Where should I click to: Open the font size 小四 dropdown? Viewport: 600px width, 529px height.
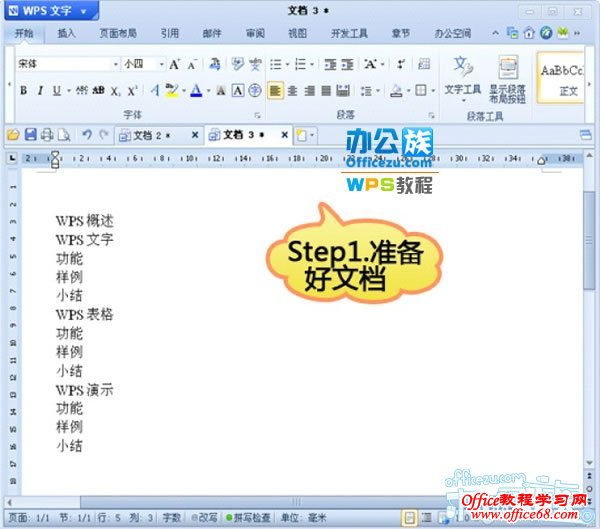point(162,64)
